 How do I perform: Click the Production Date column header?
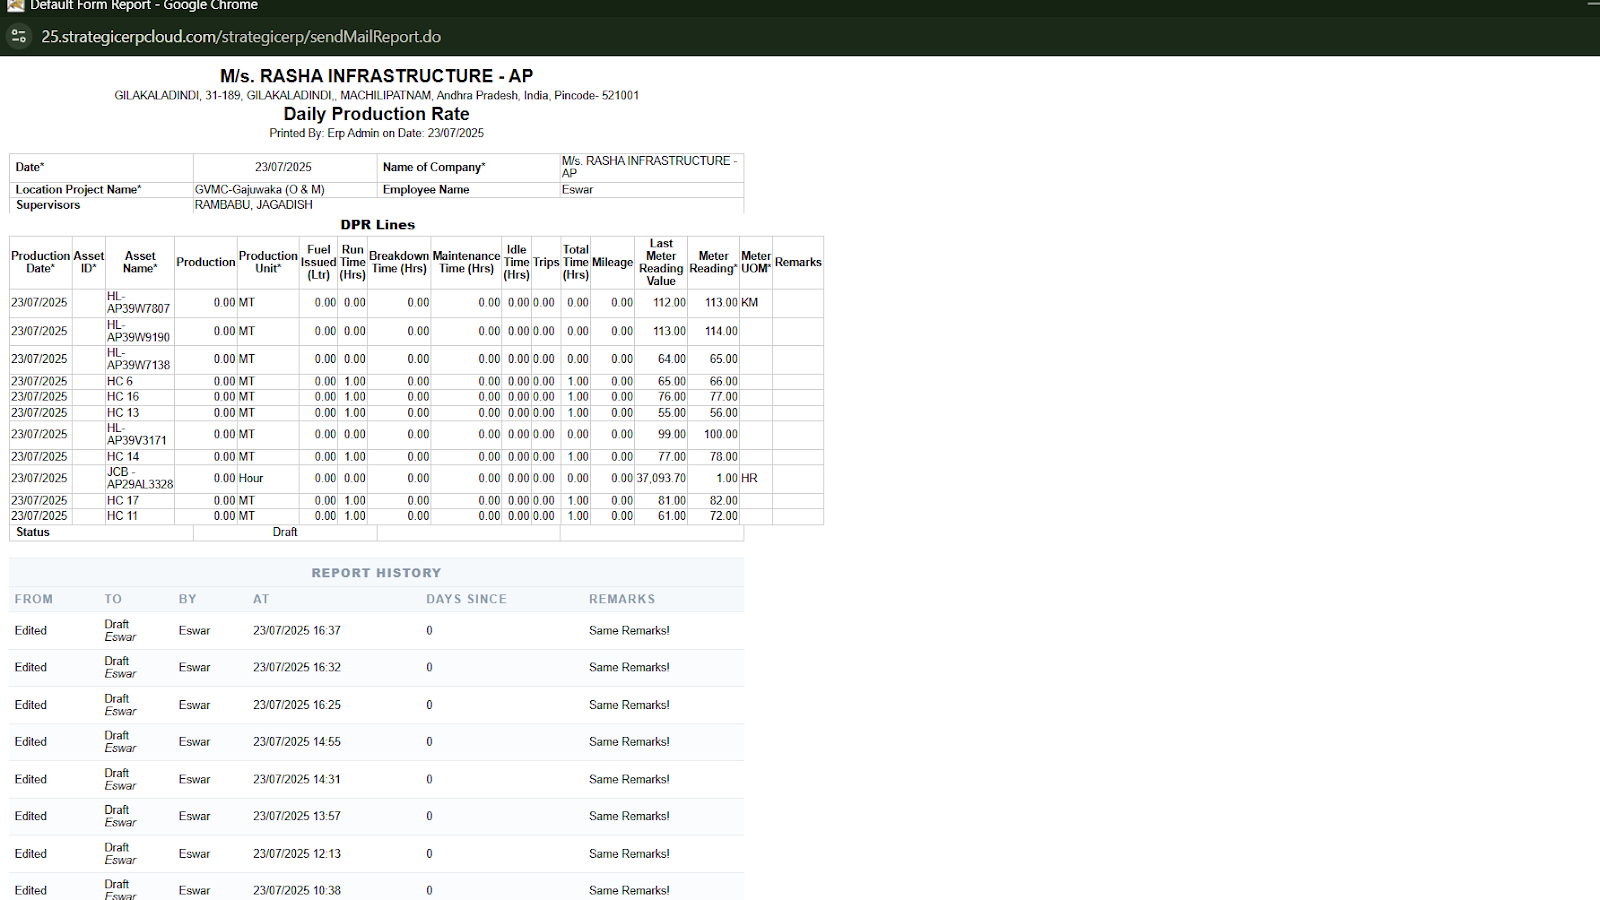pos(41,262)
